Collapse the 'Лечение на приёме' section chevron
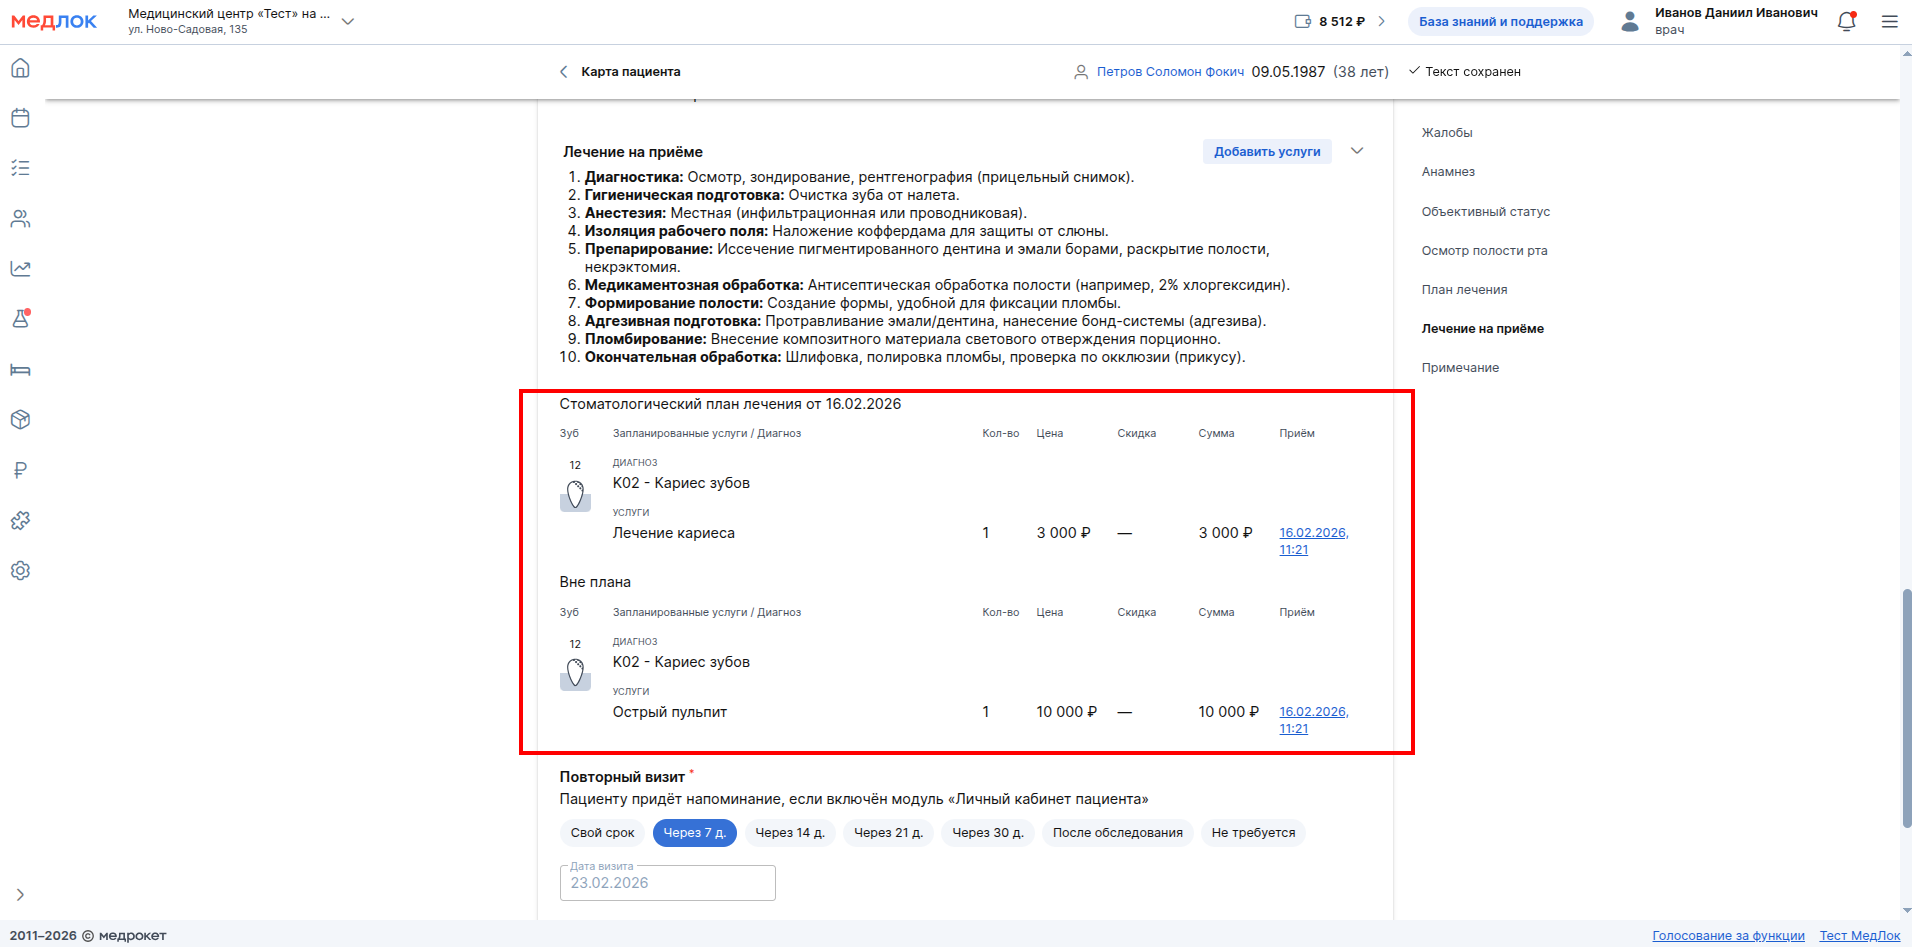 click(1357, 151)
